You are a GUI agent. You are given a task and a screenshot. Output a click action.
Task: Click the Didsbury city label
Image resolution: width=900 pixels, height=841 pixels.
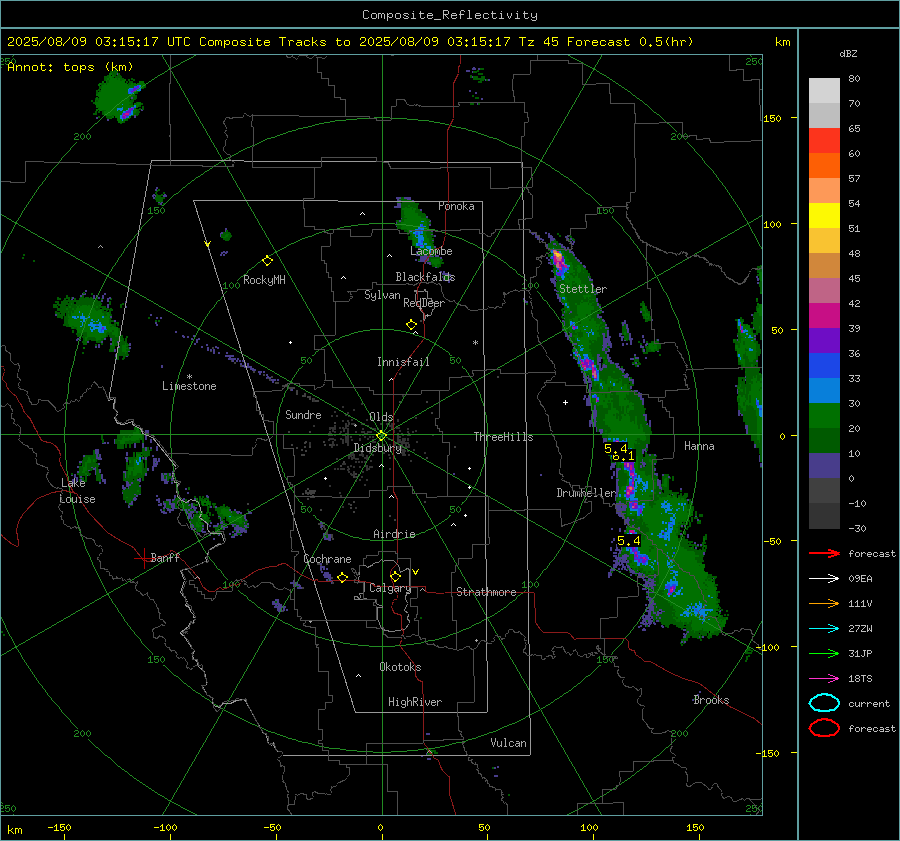point(378,448)
